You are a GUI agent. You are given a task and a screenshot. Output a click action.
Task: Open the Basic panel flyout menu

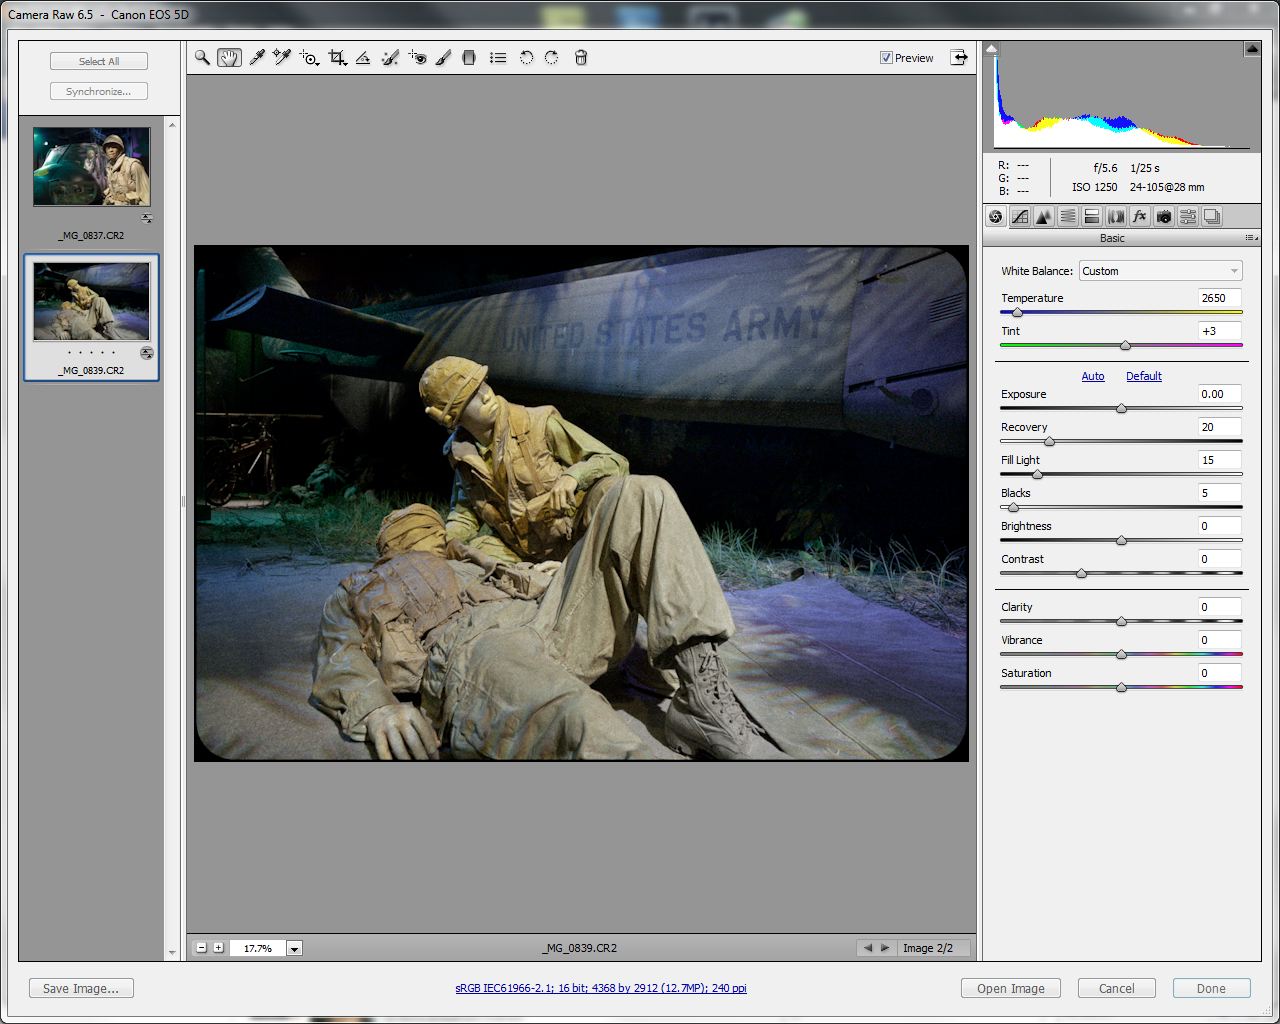[1251, 238]
